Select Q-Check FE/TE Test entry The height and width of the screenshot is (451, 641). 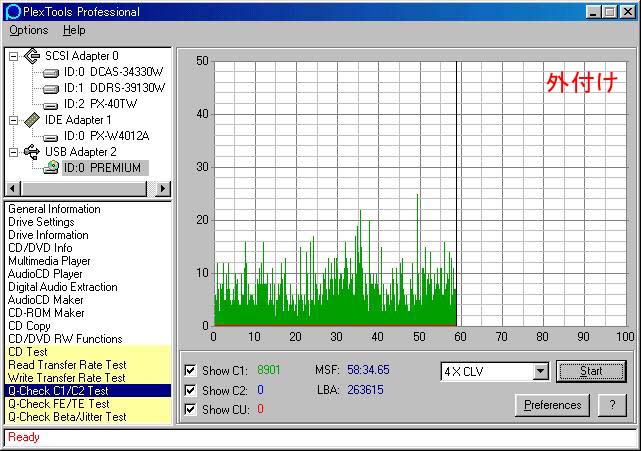[x=88, y=404]
